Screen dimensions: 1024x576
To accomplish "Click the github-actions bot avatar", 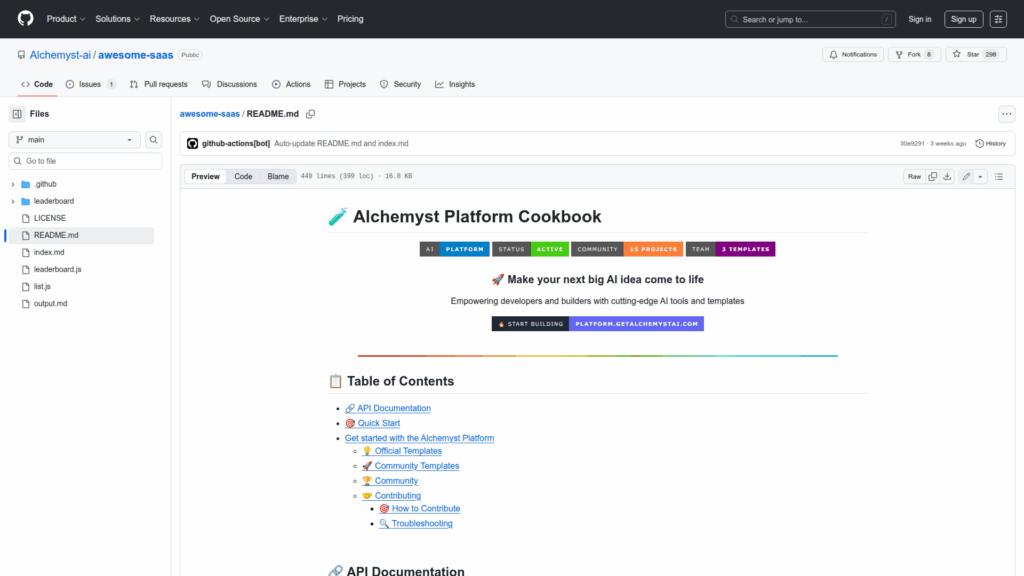I will click(193, 144).
